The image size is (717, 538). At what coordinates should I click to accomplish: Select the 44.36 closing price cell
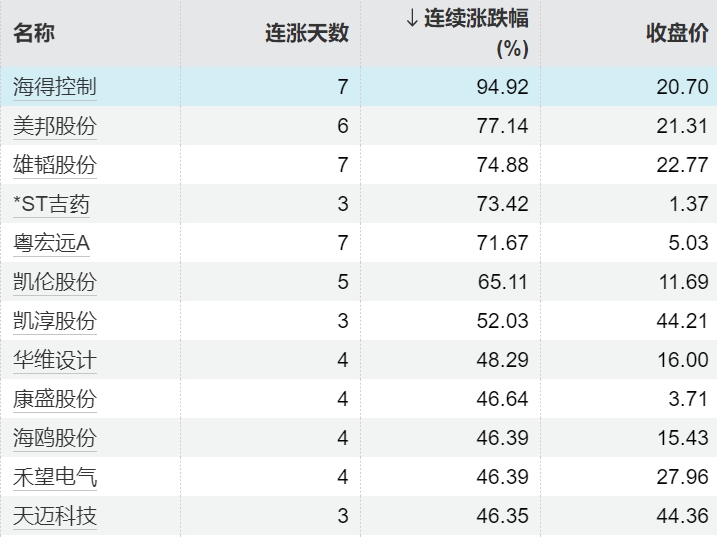coord(682,516)
